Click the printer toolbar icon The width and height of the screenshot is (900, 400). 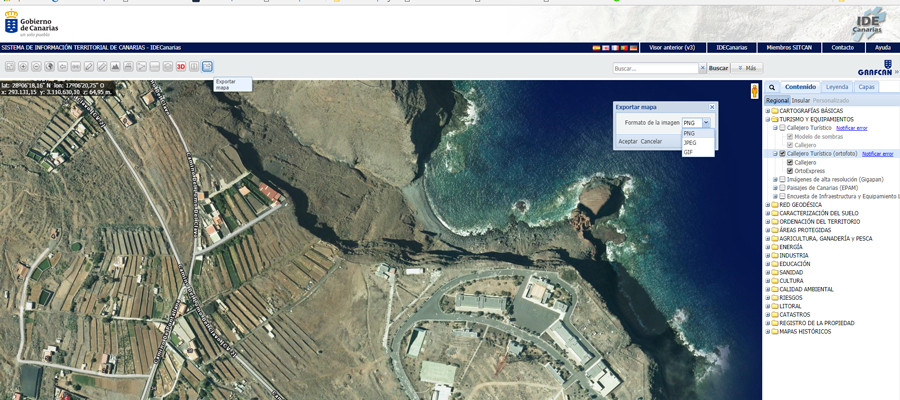[x=128, y=67]
